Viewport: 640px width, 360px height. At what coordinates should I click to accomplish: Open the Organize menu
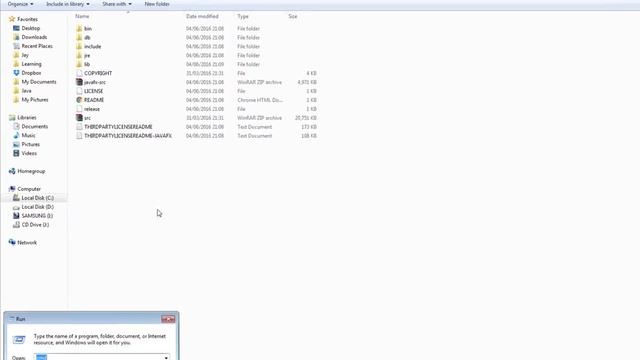20,4
